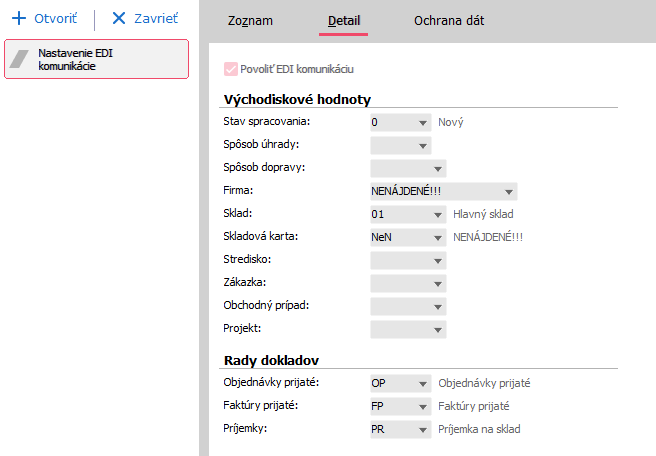Screen dimensions: 656x456
Task: Expand the Spôsob dopravy dropdown
Action: point(438,168)
